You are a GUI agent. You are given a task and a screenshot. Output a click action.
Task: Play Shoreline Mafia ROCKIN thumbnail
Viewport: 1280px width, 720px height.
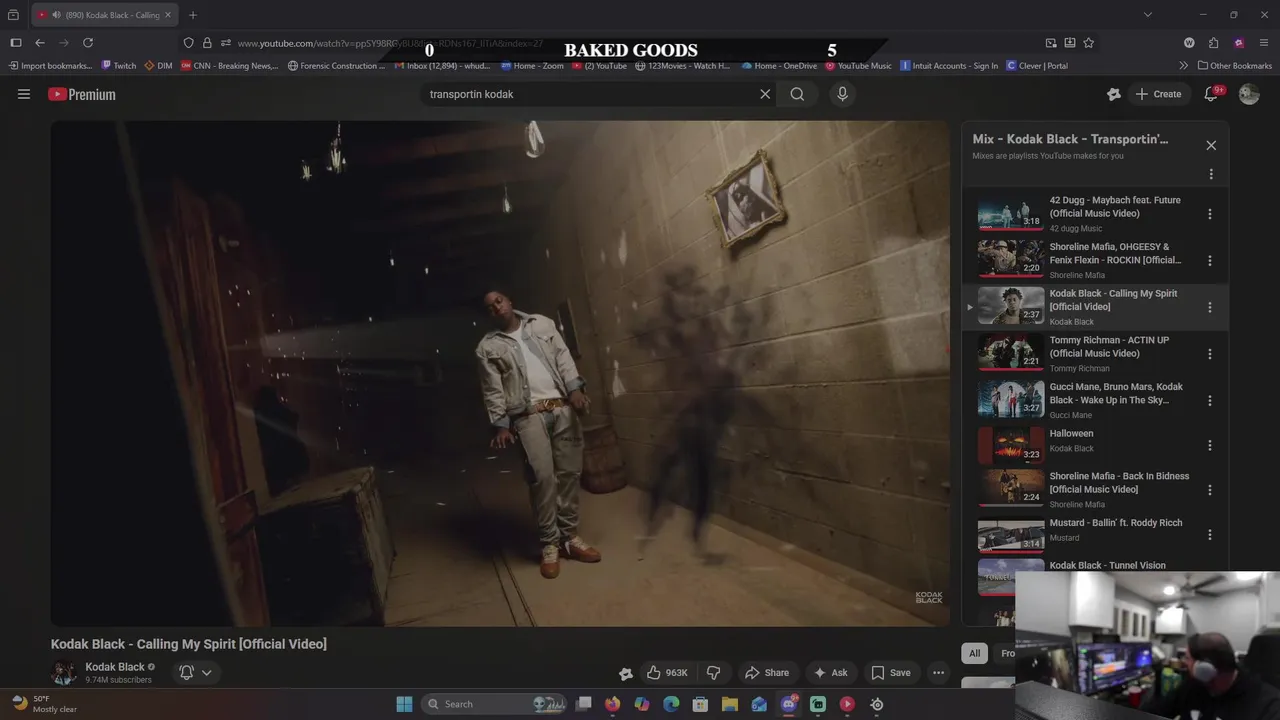tap(1010, 260)
